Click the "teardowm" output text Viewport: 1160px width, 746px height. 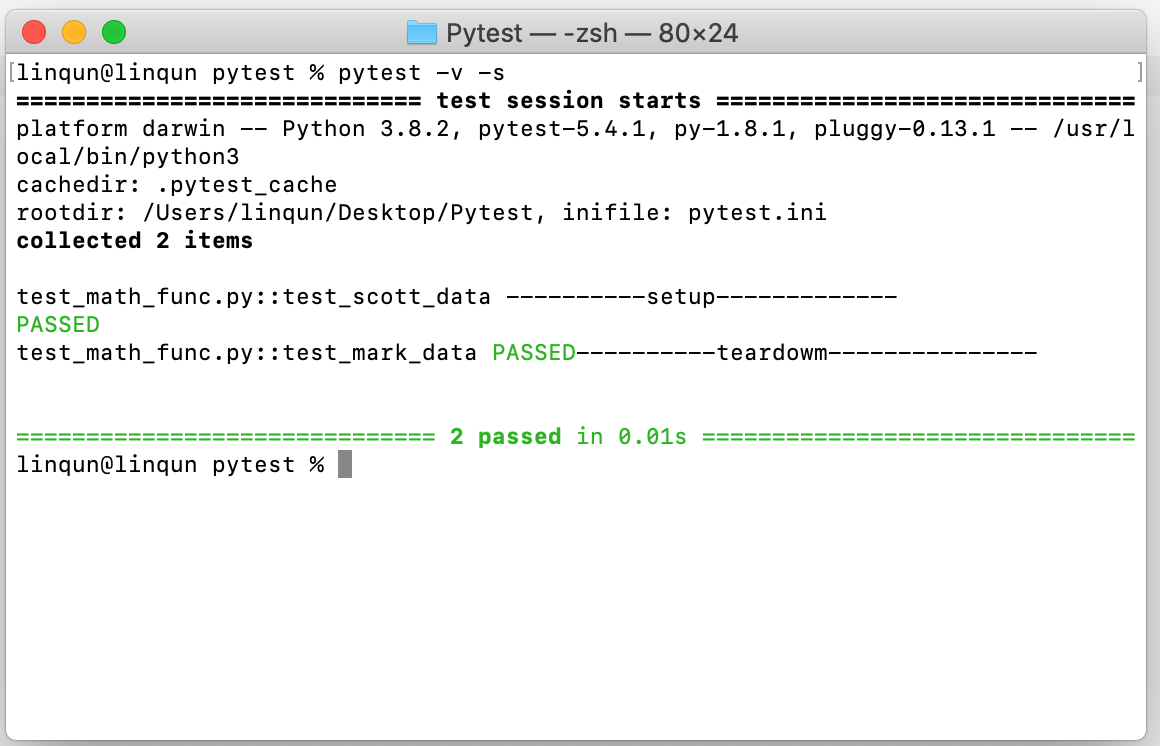click(x=772, y=353)
